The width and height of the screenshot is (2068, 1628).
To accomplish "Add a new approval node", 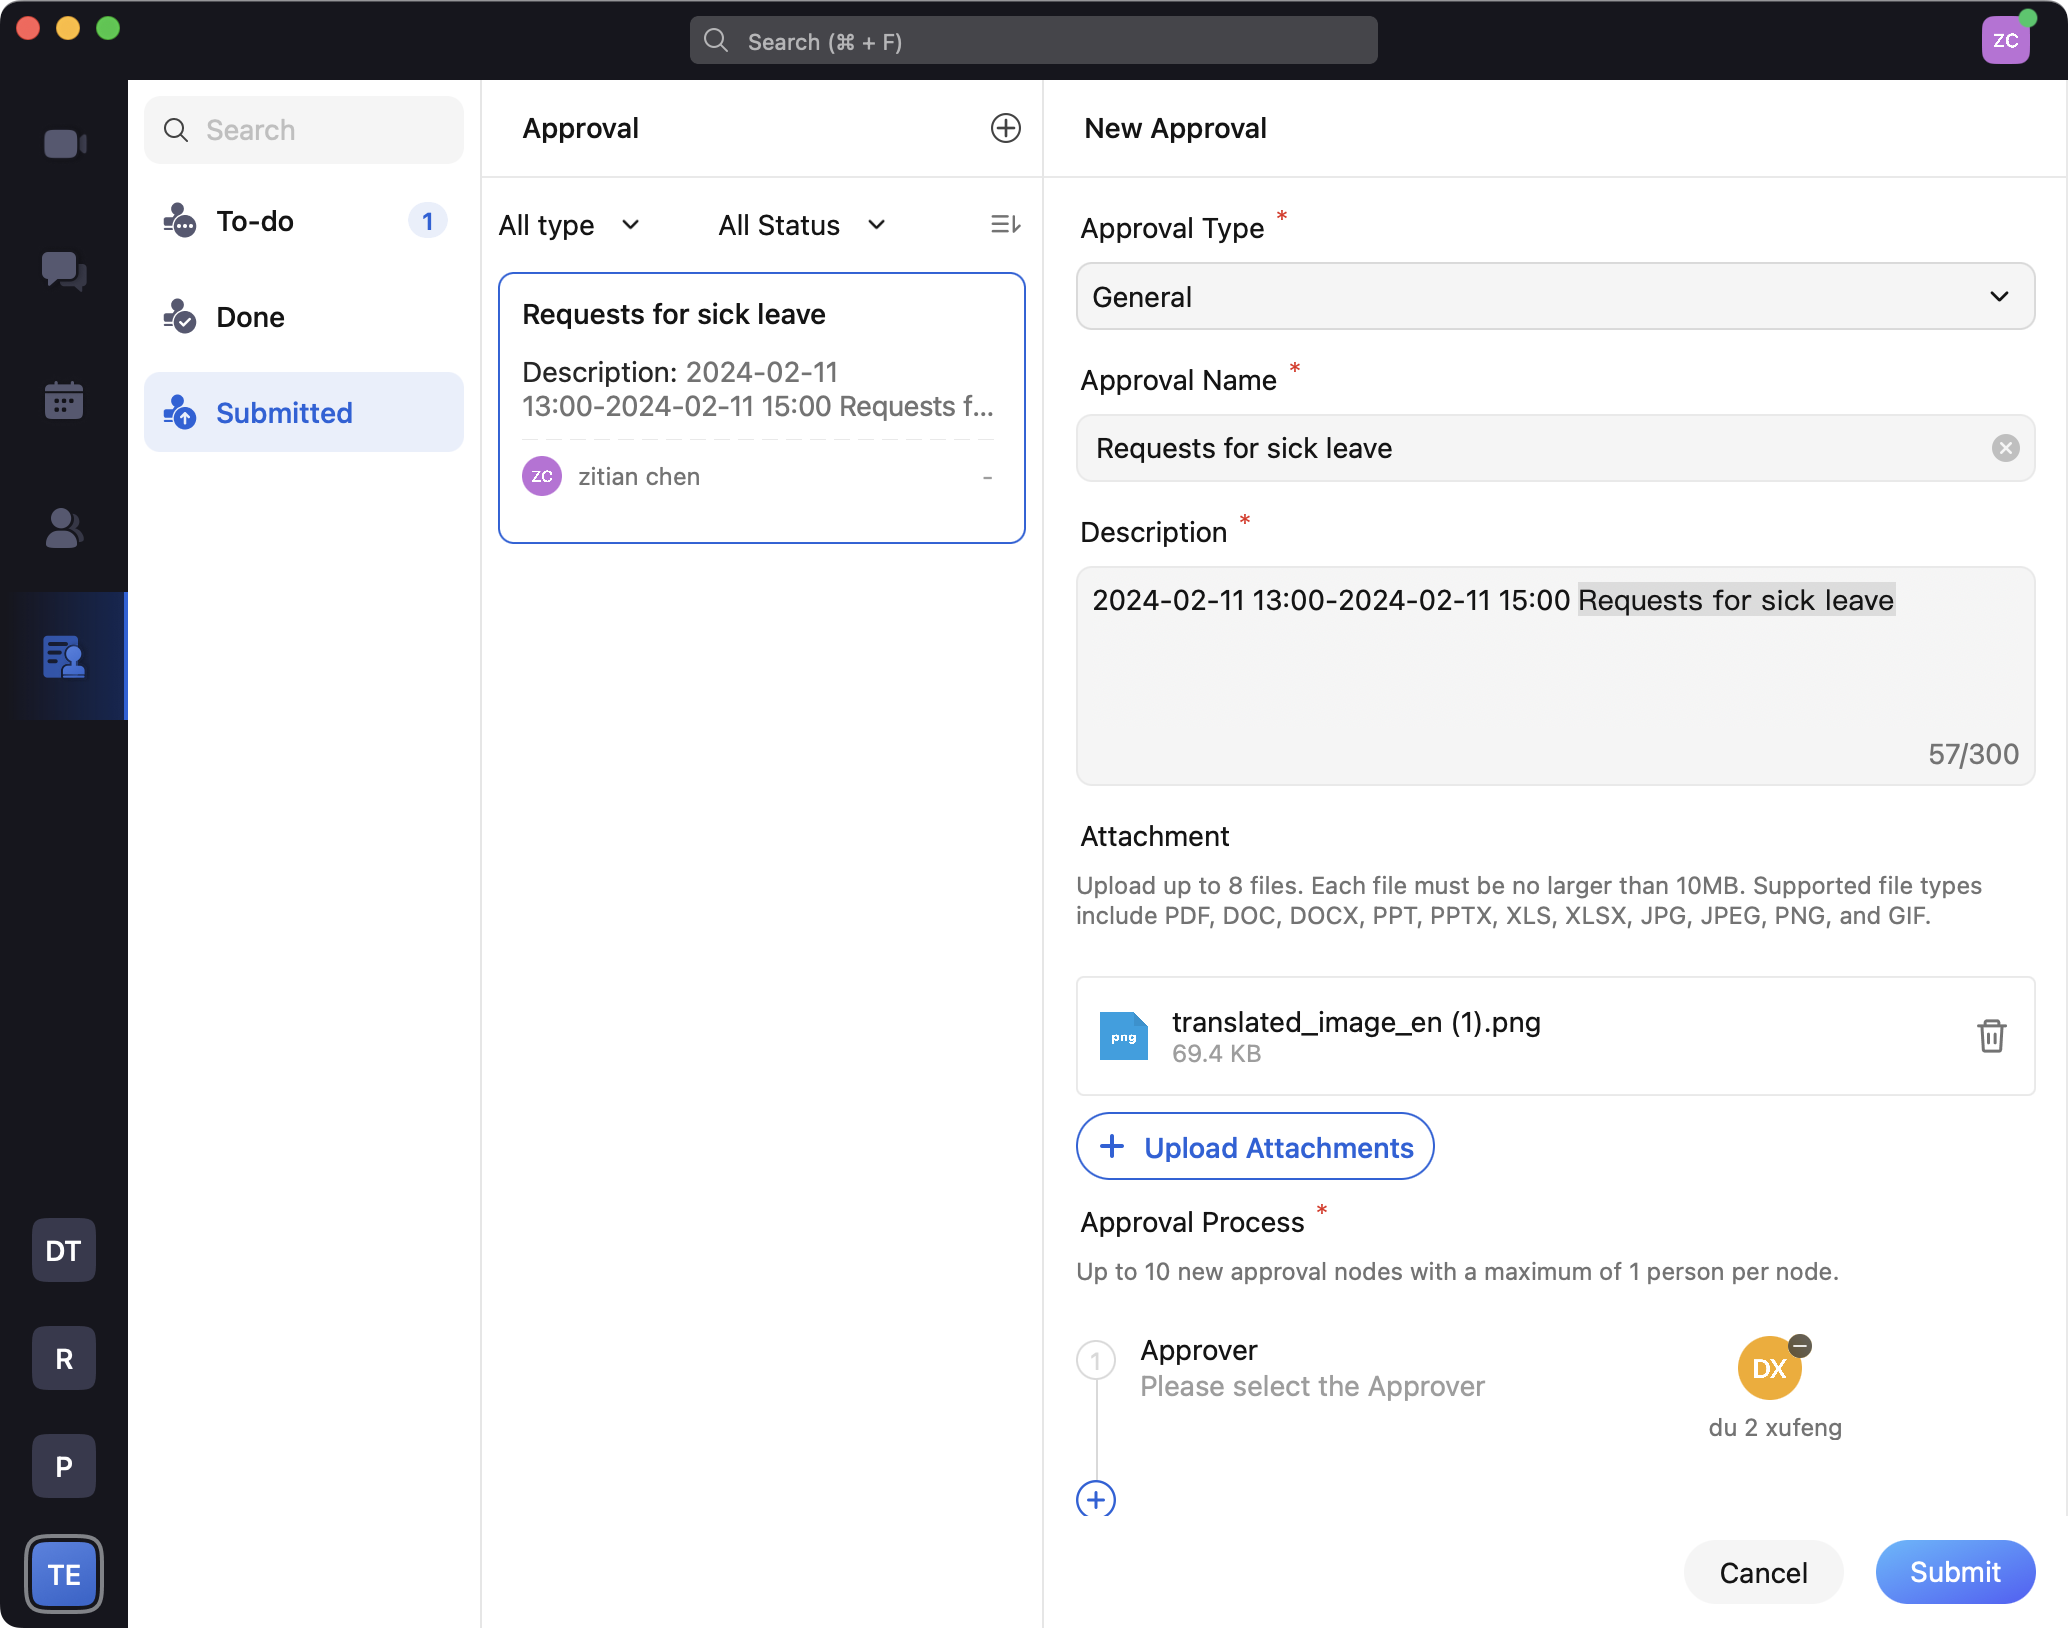I will 1096,1499.
